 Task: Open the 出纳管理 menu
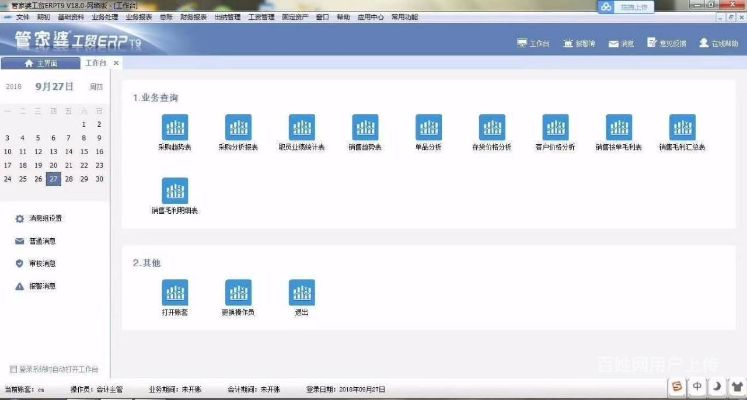[227, 17]
